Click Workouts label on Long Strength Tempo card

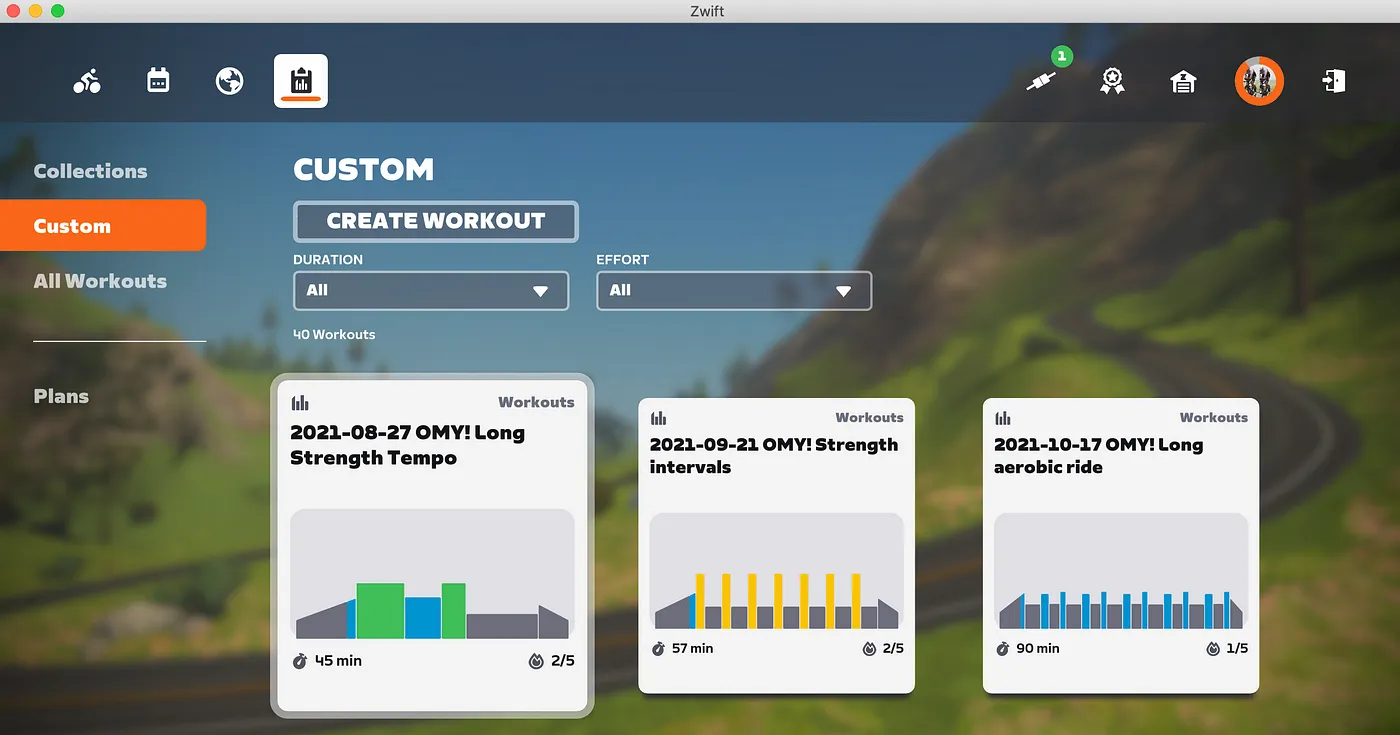point(536,402)
